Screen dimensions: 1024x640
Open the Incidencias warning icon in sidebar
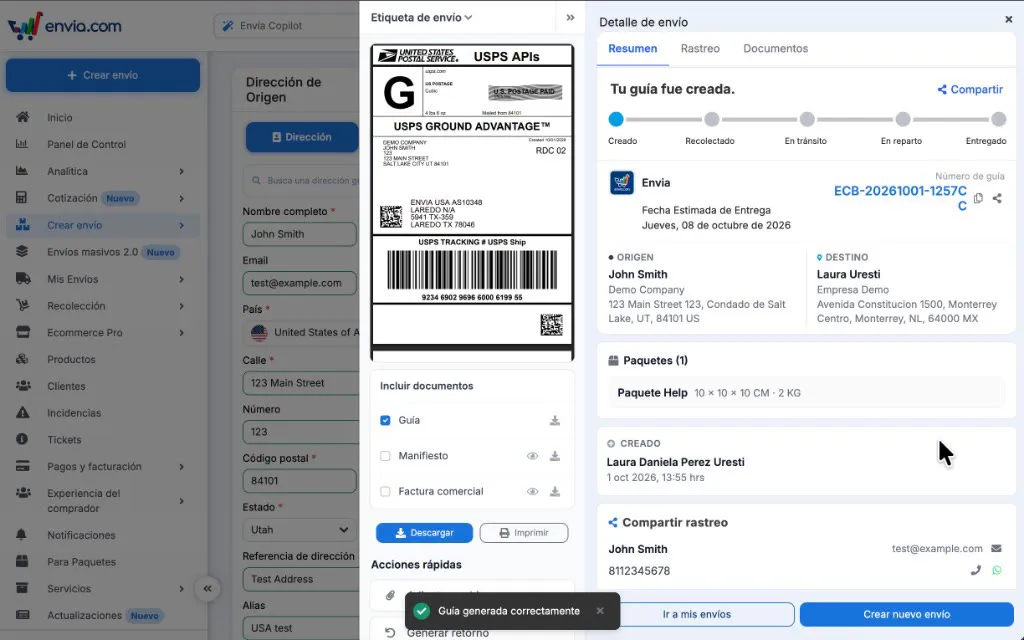pyautogui.click(x=22, y=413)
